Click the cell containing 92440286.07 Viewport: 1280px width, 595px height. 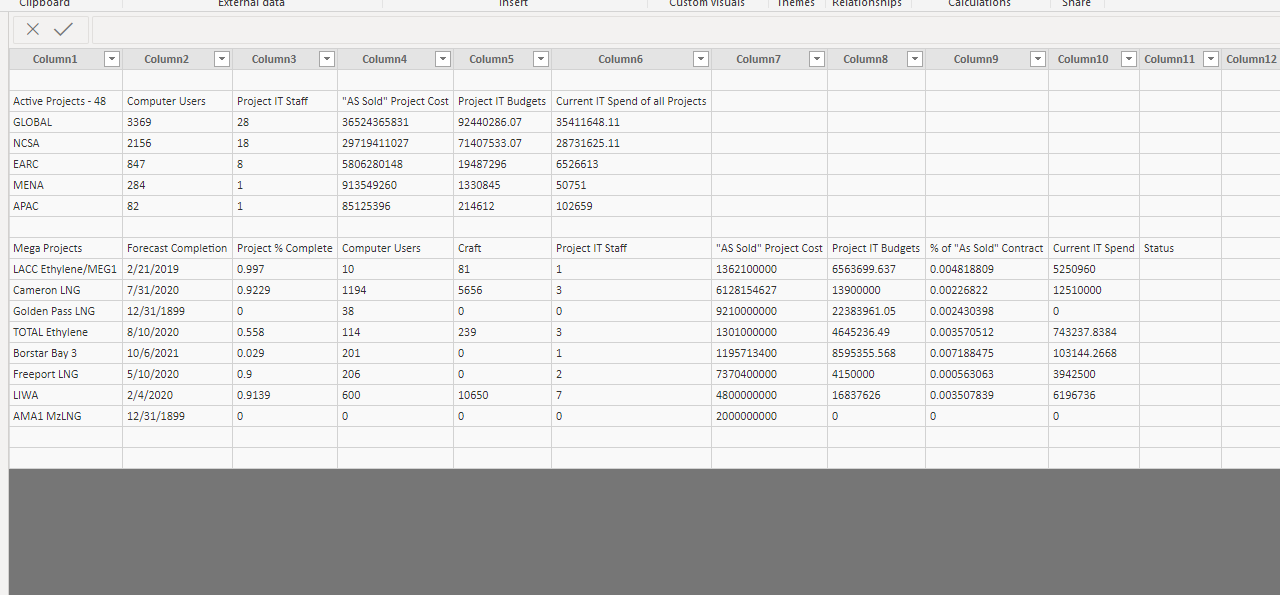502,122
